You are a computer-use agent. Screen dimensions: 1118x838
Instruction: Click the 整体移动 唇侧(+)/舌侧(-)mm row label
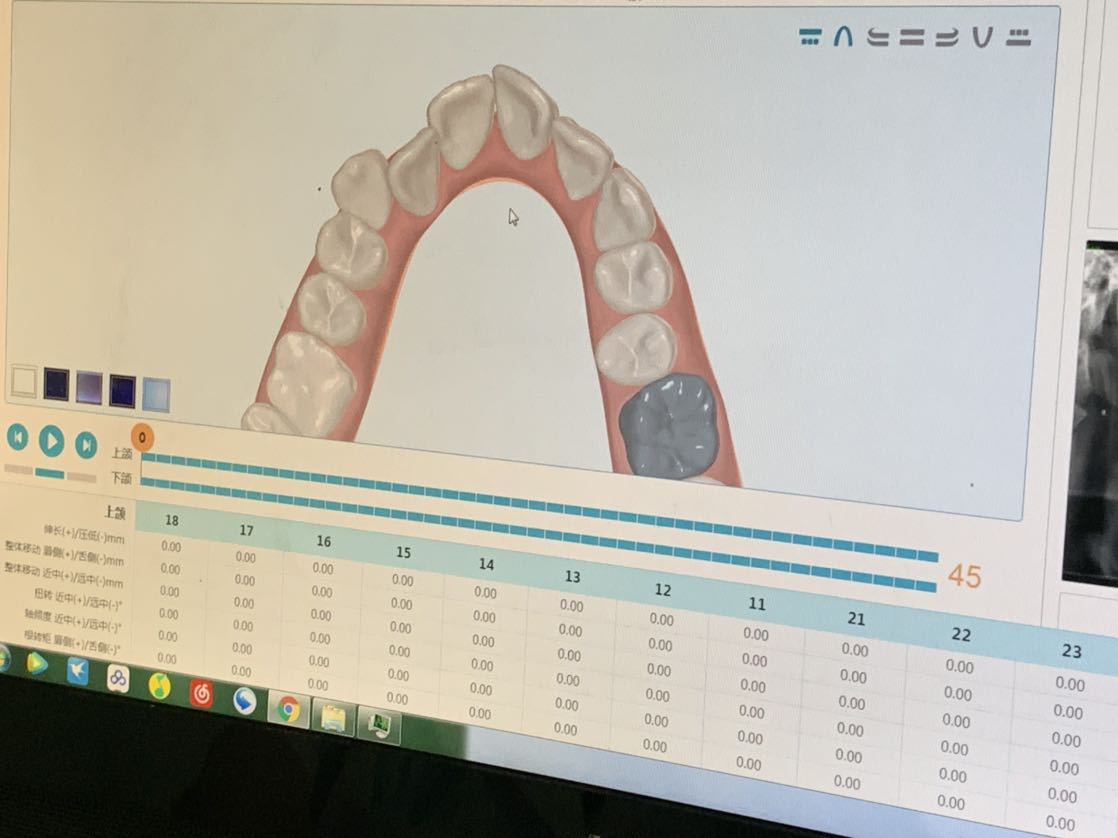(64, 553)
